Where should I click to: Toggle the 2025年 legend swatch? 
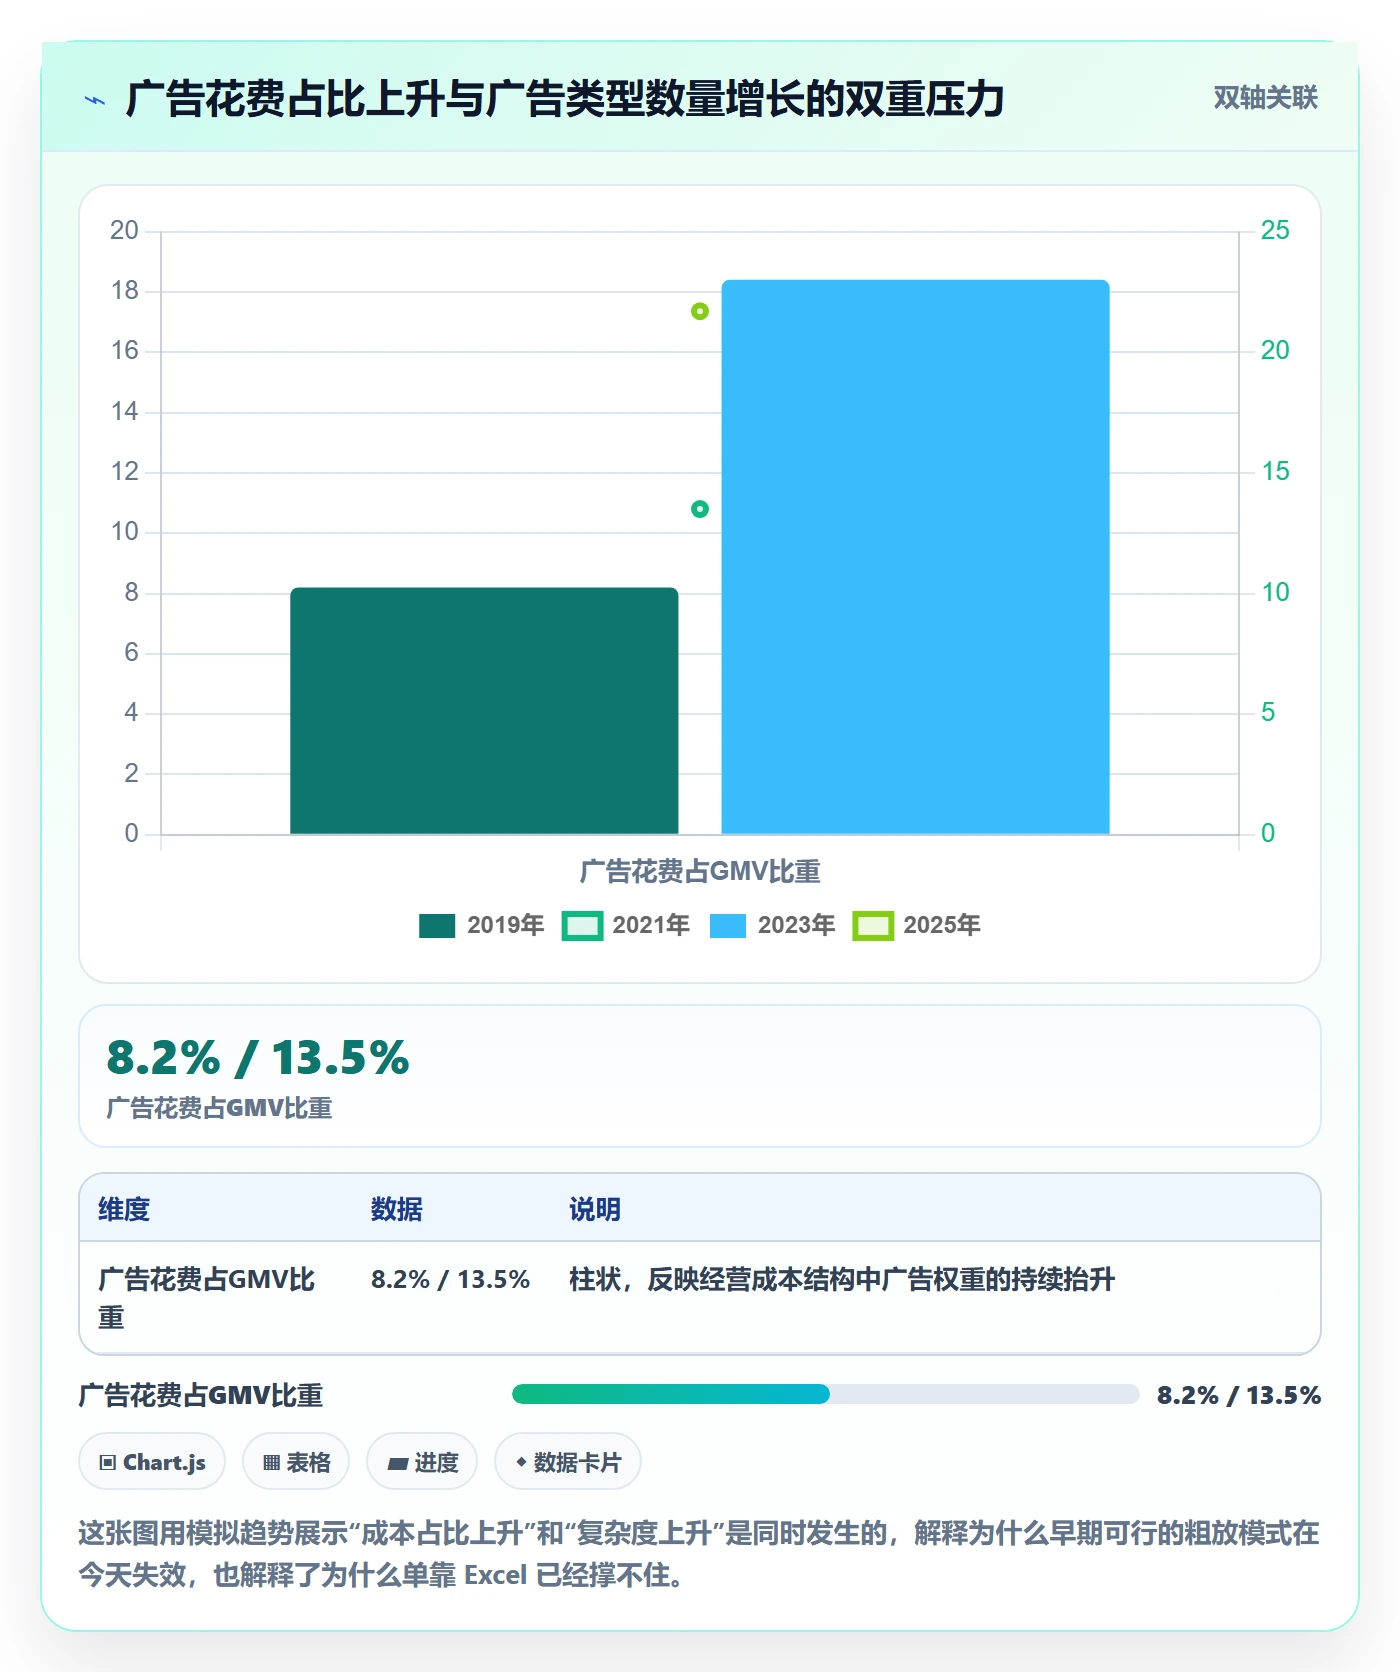coord(873,926)
